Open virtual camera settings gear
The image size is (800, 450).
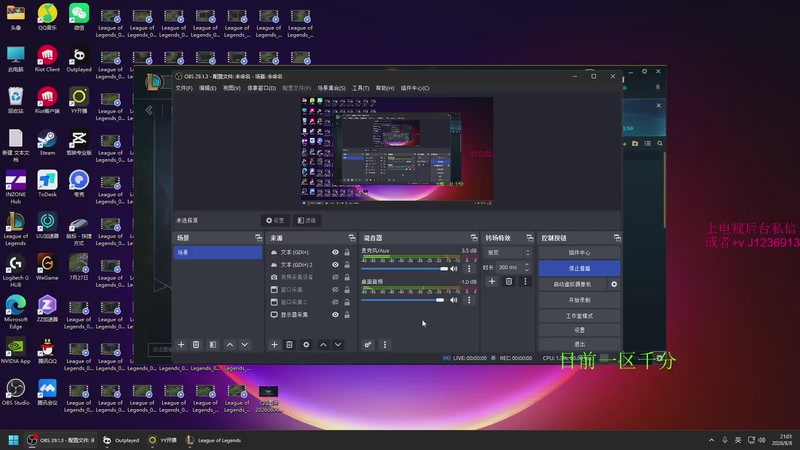614,284
